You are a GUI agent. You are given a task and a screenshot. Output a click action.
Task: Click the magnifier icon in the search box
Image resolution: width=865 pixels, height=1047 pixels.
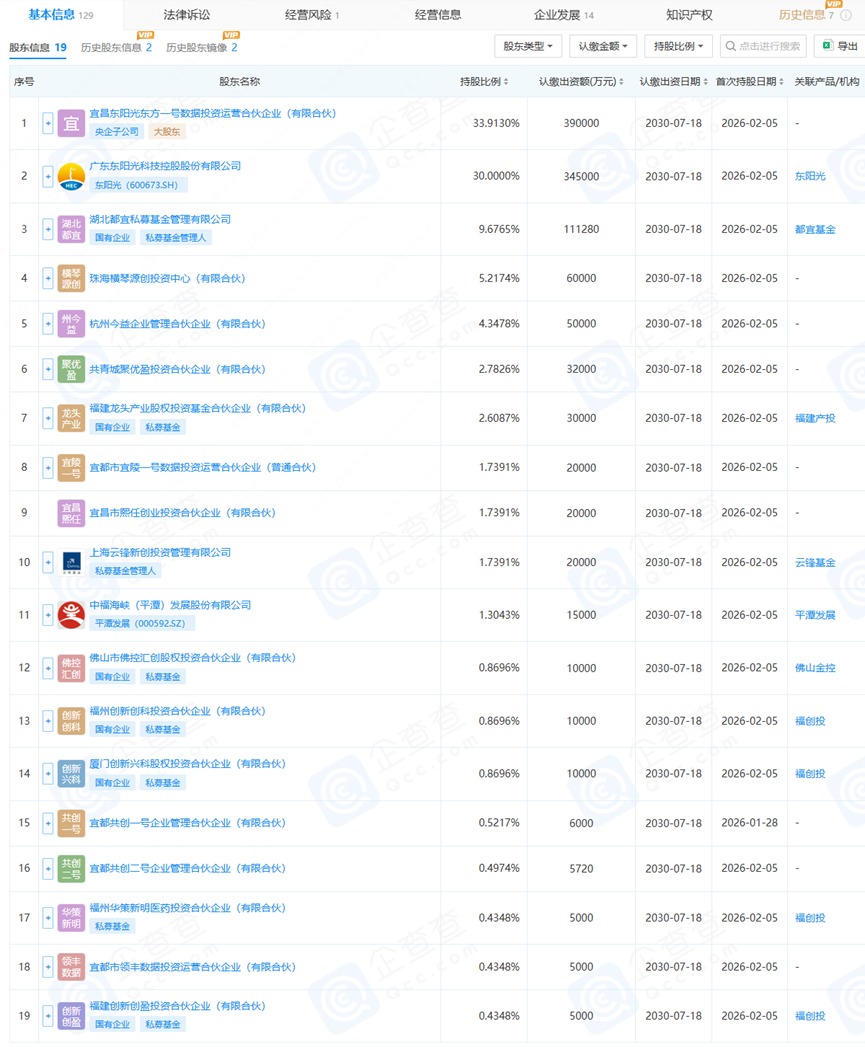click(731, 45)
